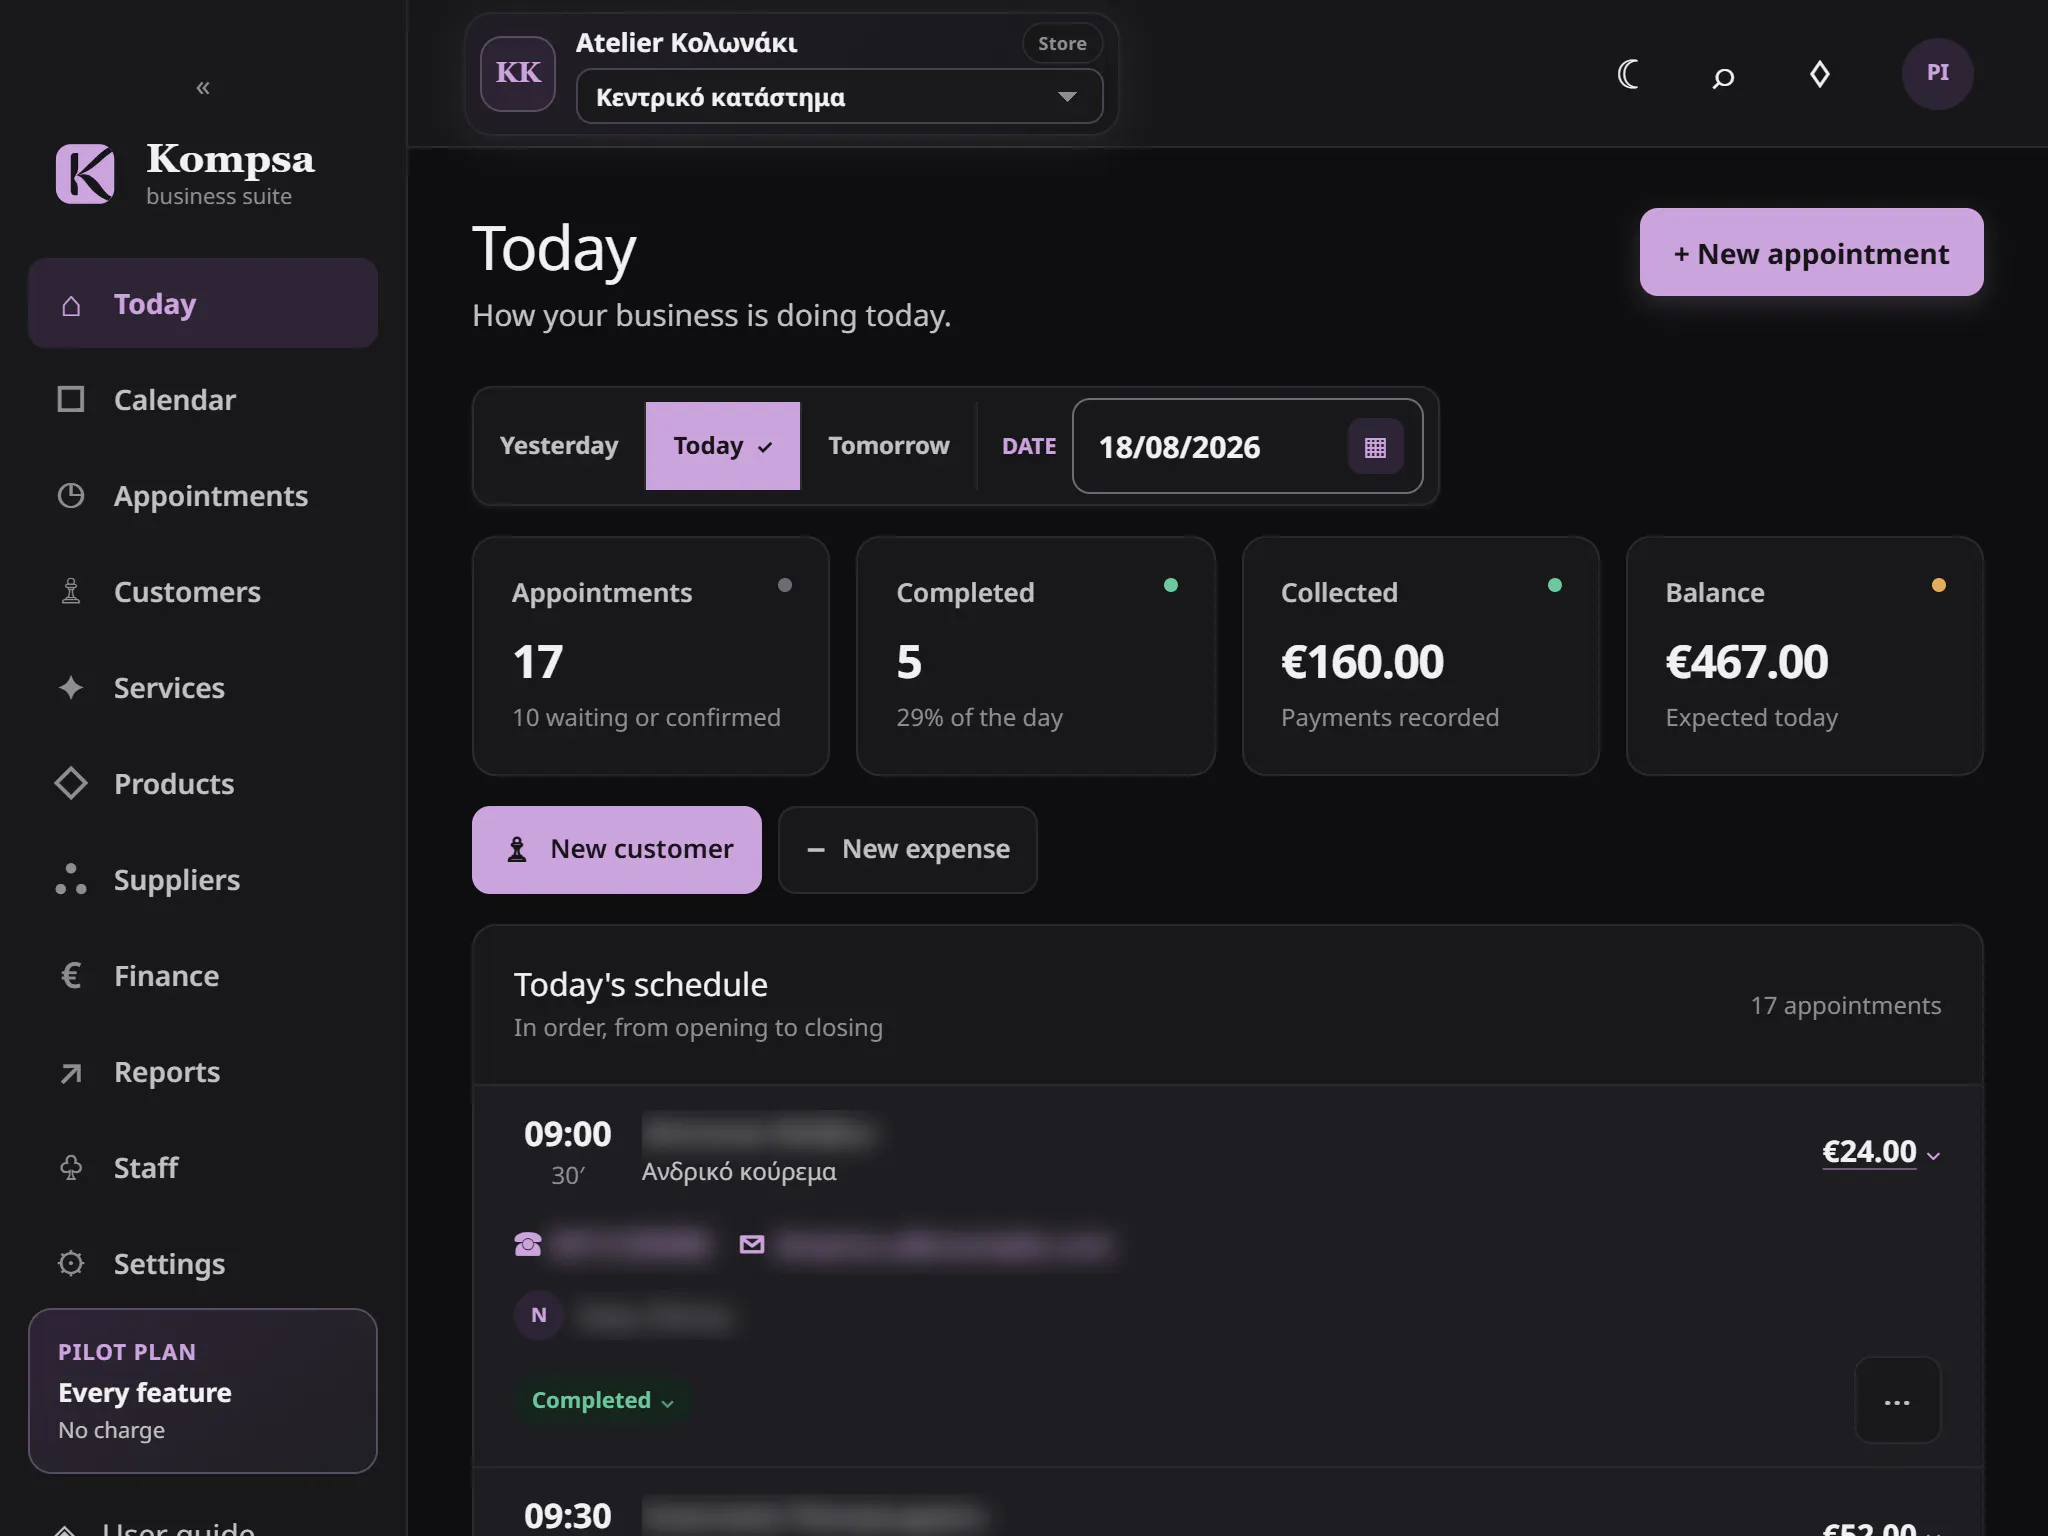
Task: Click the email envelope icon in 09:00 appointment
Action: pos(752,1244)
